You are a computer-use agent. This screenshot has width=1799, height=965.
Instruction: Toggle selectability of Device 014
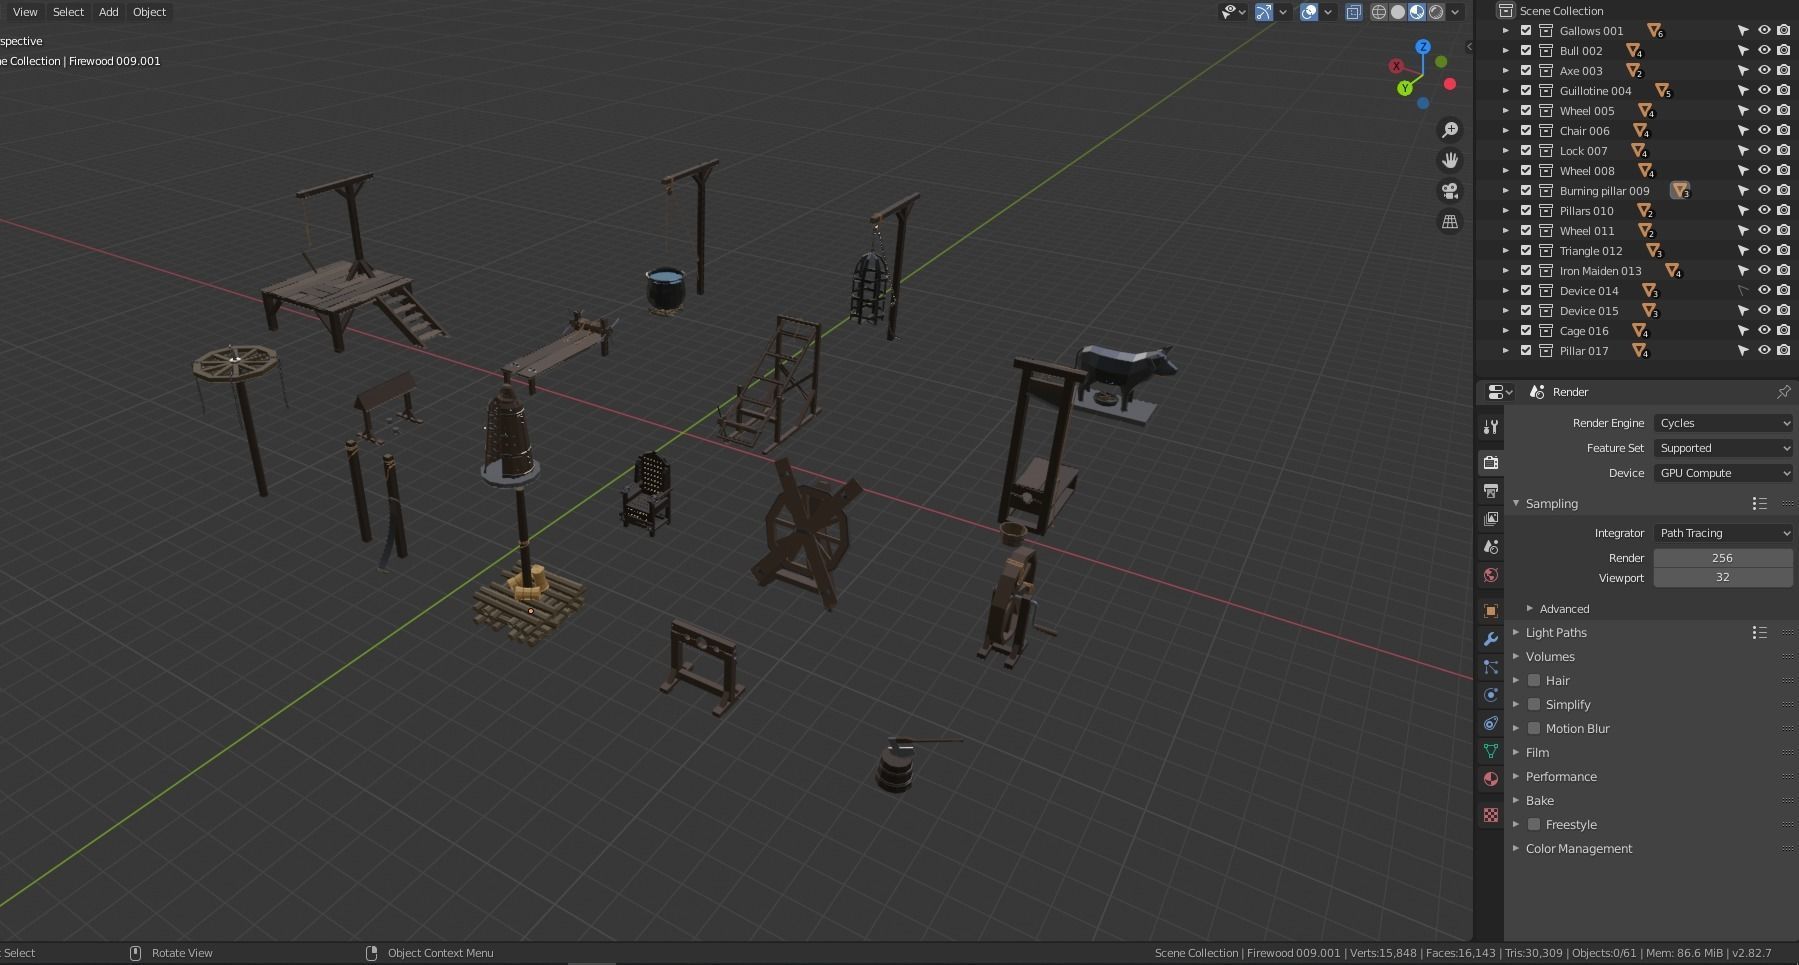click(x=1743, y=291)
